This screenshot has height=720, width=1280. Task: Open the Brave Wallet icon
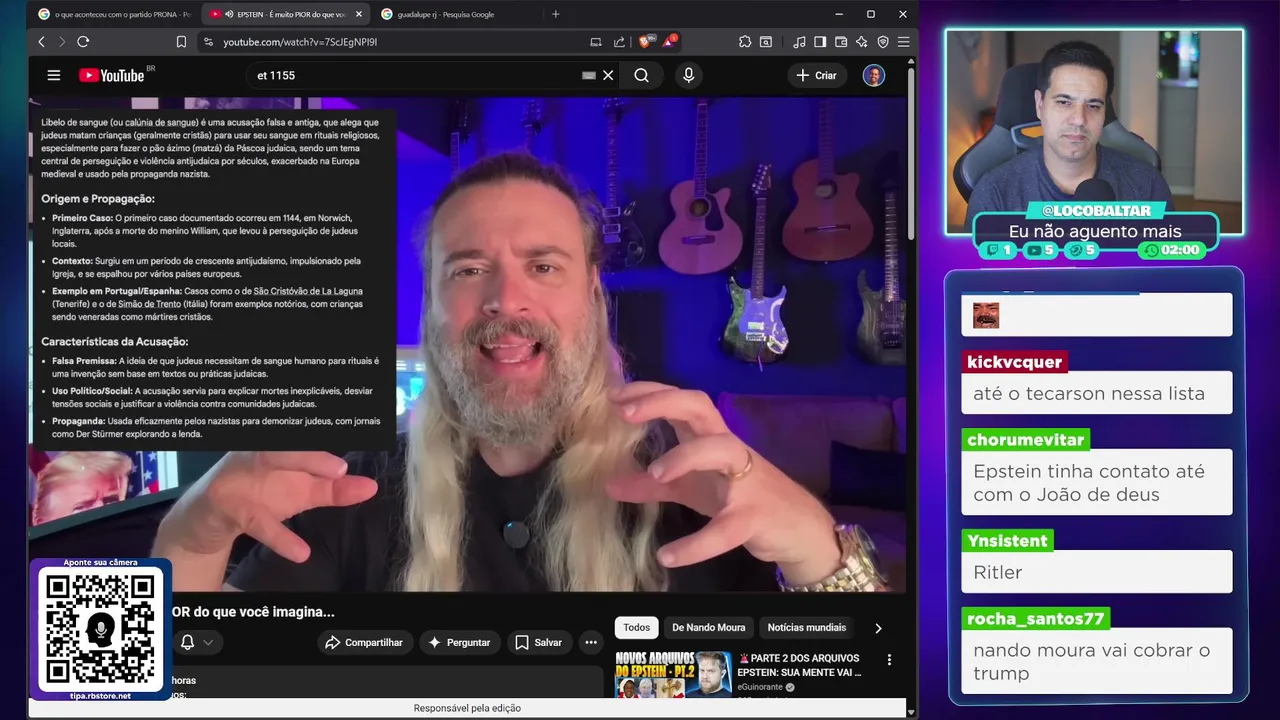pos(841,42)
